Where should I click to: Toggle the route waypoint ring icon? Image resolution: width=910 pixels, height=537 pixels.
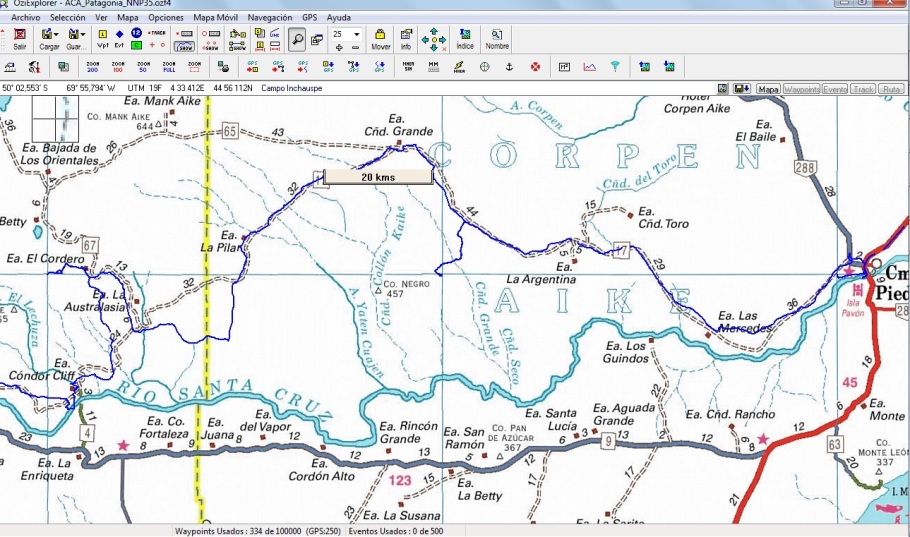(x=211, y=34)
